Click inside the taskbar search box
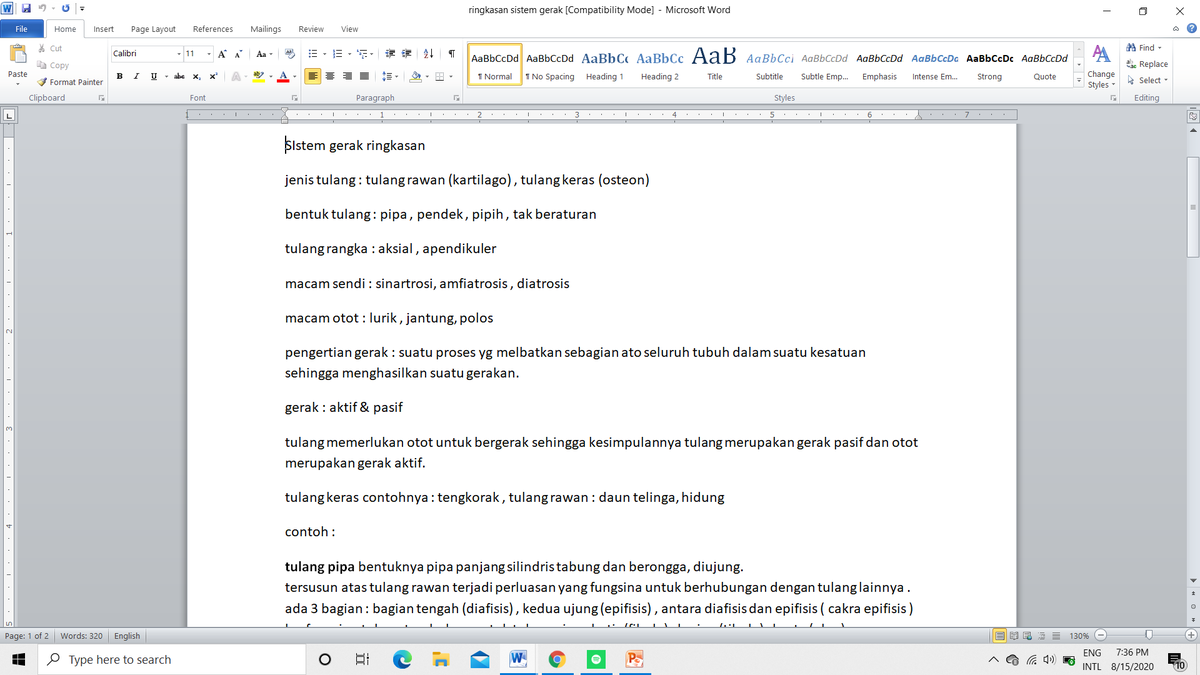This screenshot has height=675, width=1200. 170,659
